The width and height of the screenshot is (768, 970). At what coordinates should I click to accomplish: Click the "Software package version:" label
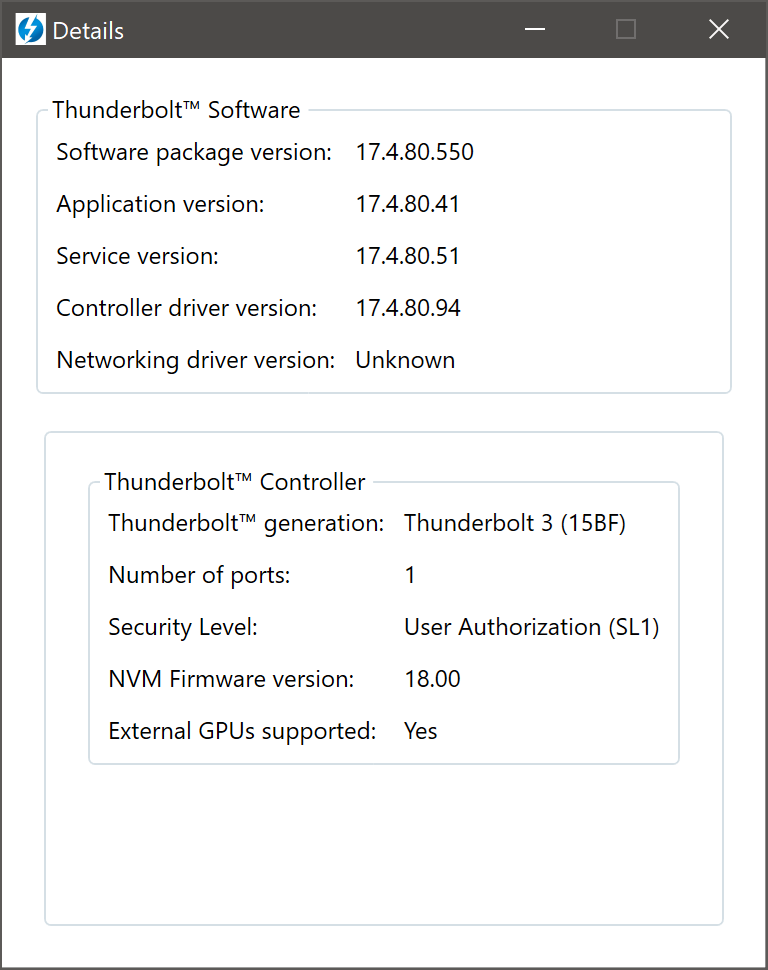pos(194,152)
